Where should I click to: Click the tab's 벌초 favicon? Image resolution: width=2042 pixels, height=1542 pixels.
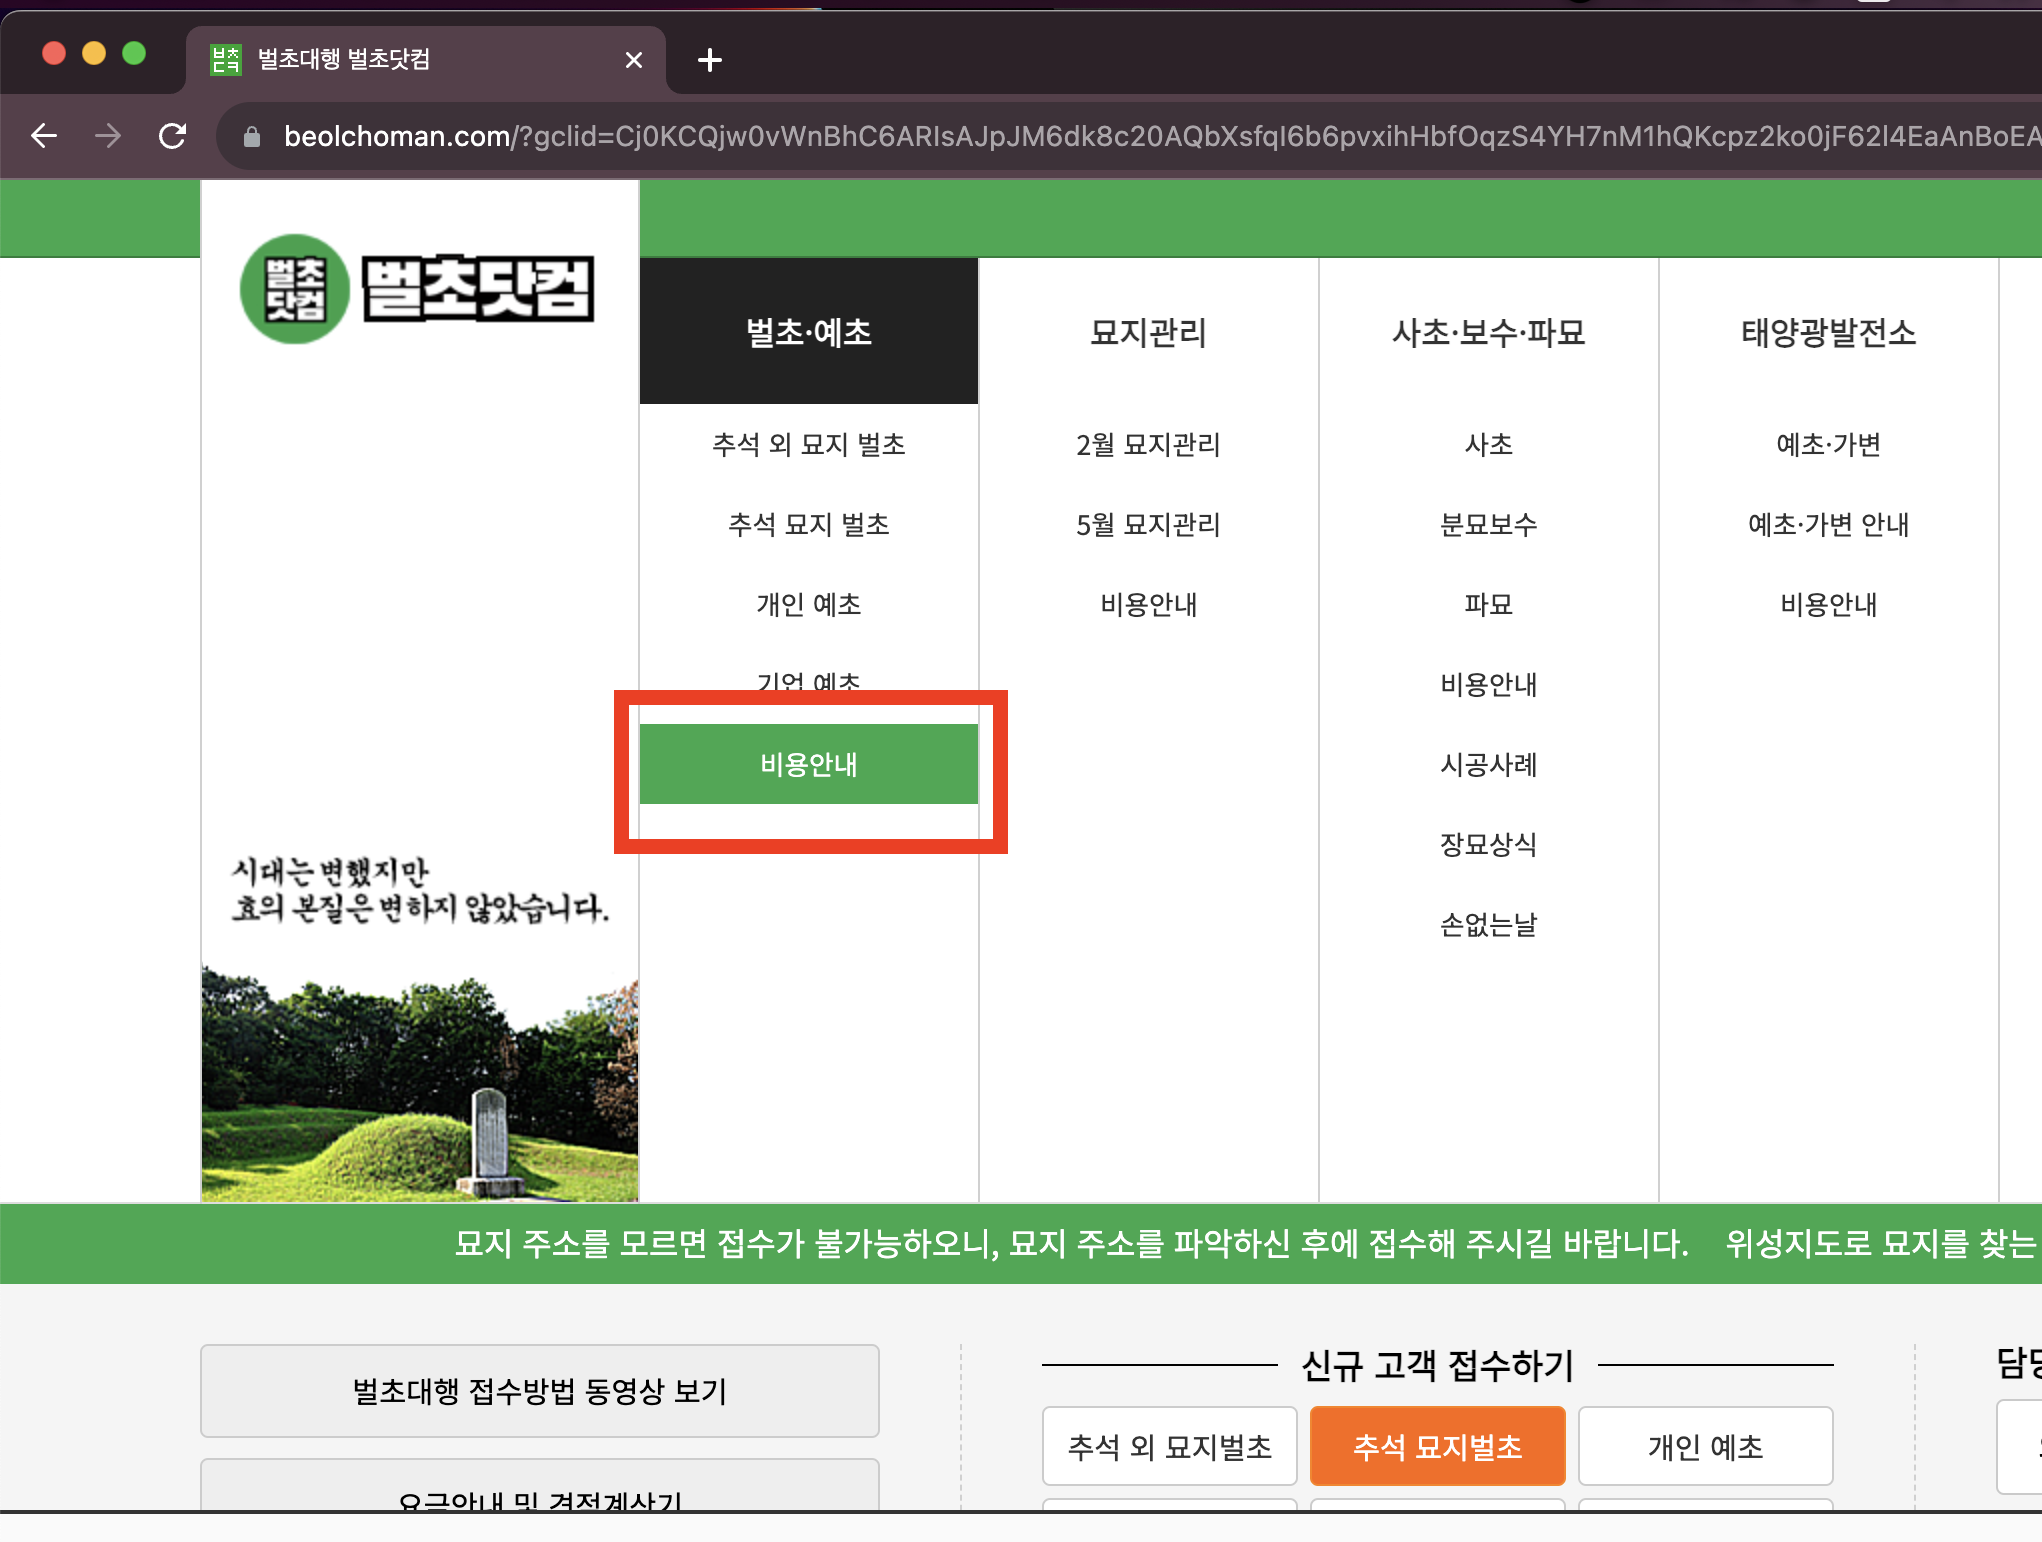point(226,60)
